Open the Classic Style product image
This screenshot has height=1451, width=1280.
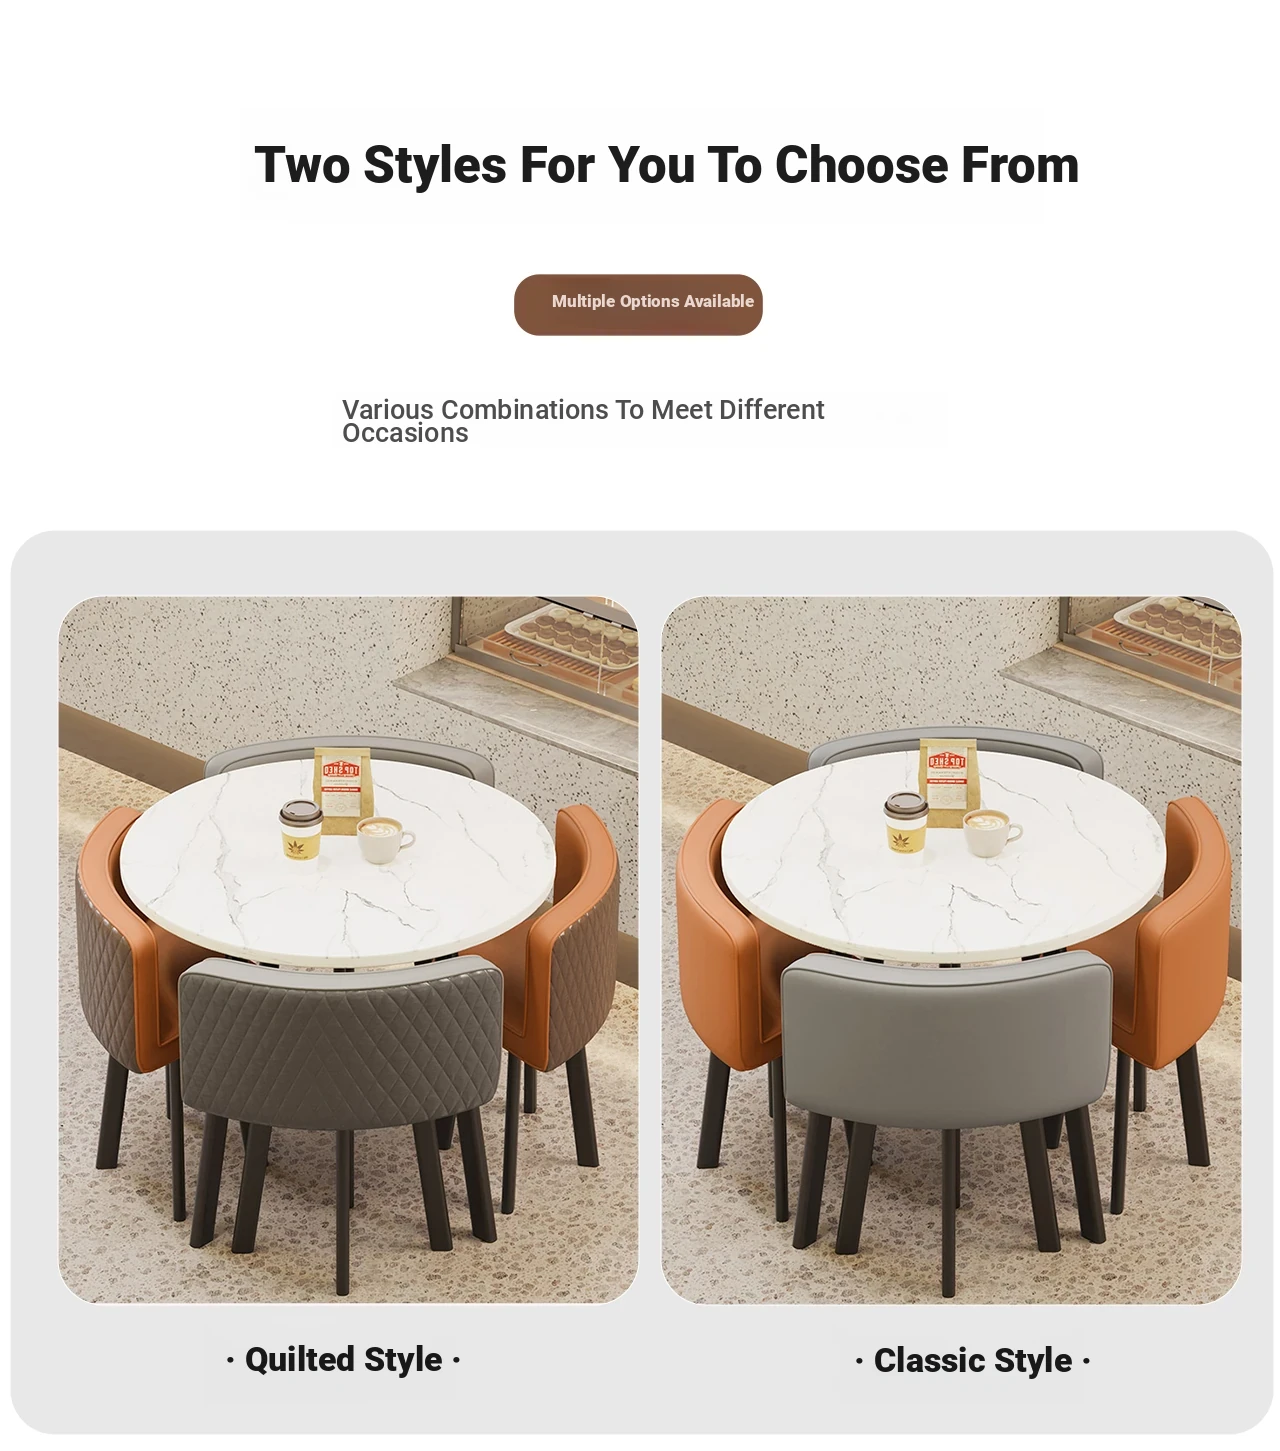(951, 949)
